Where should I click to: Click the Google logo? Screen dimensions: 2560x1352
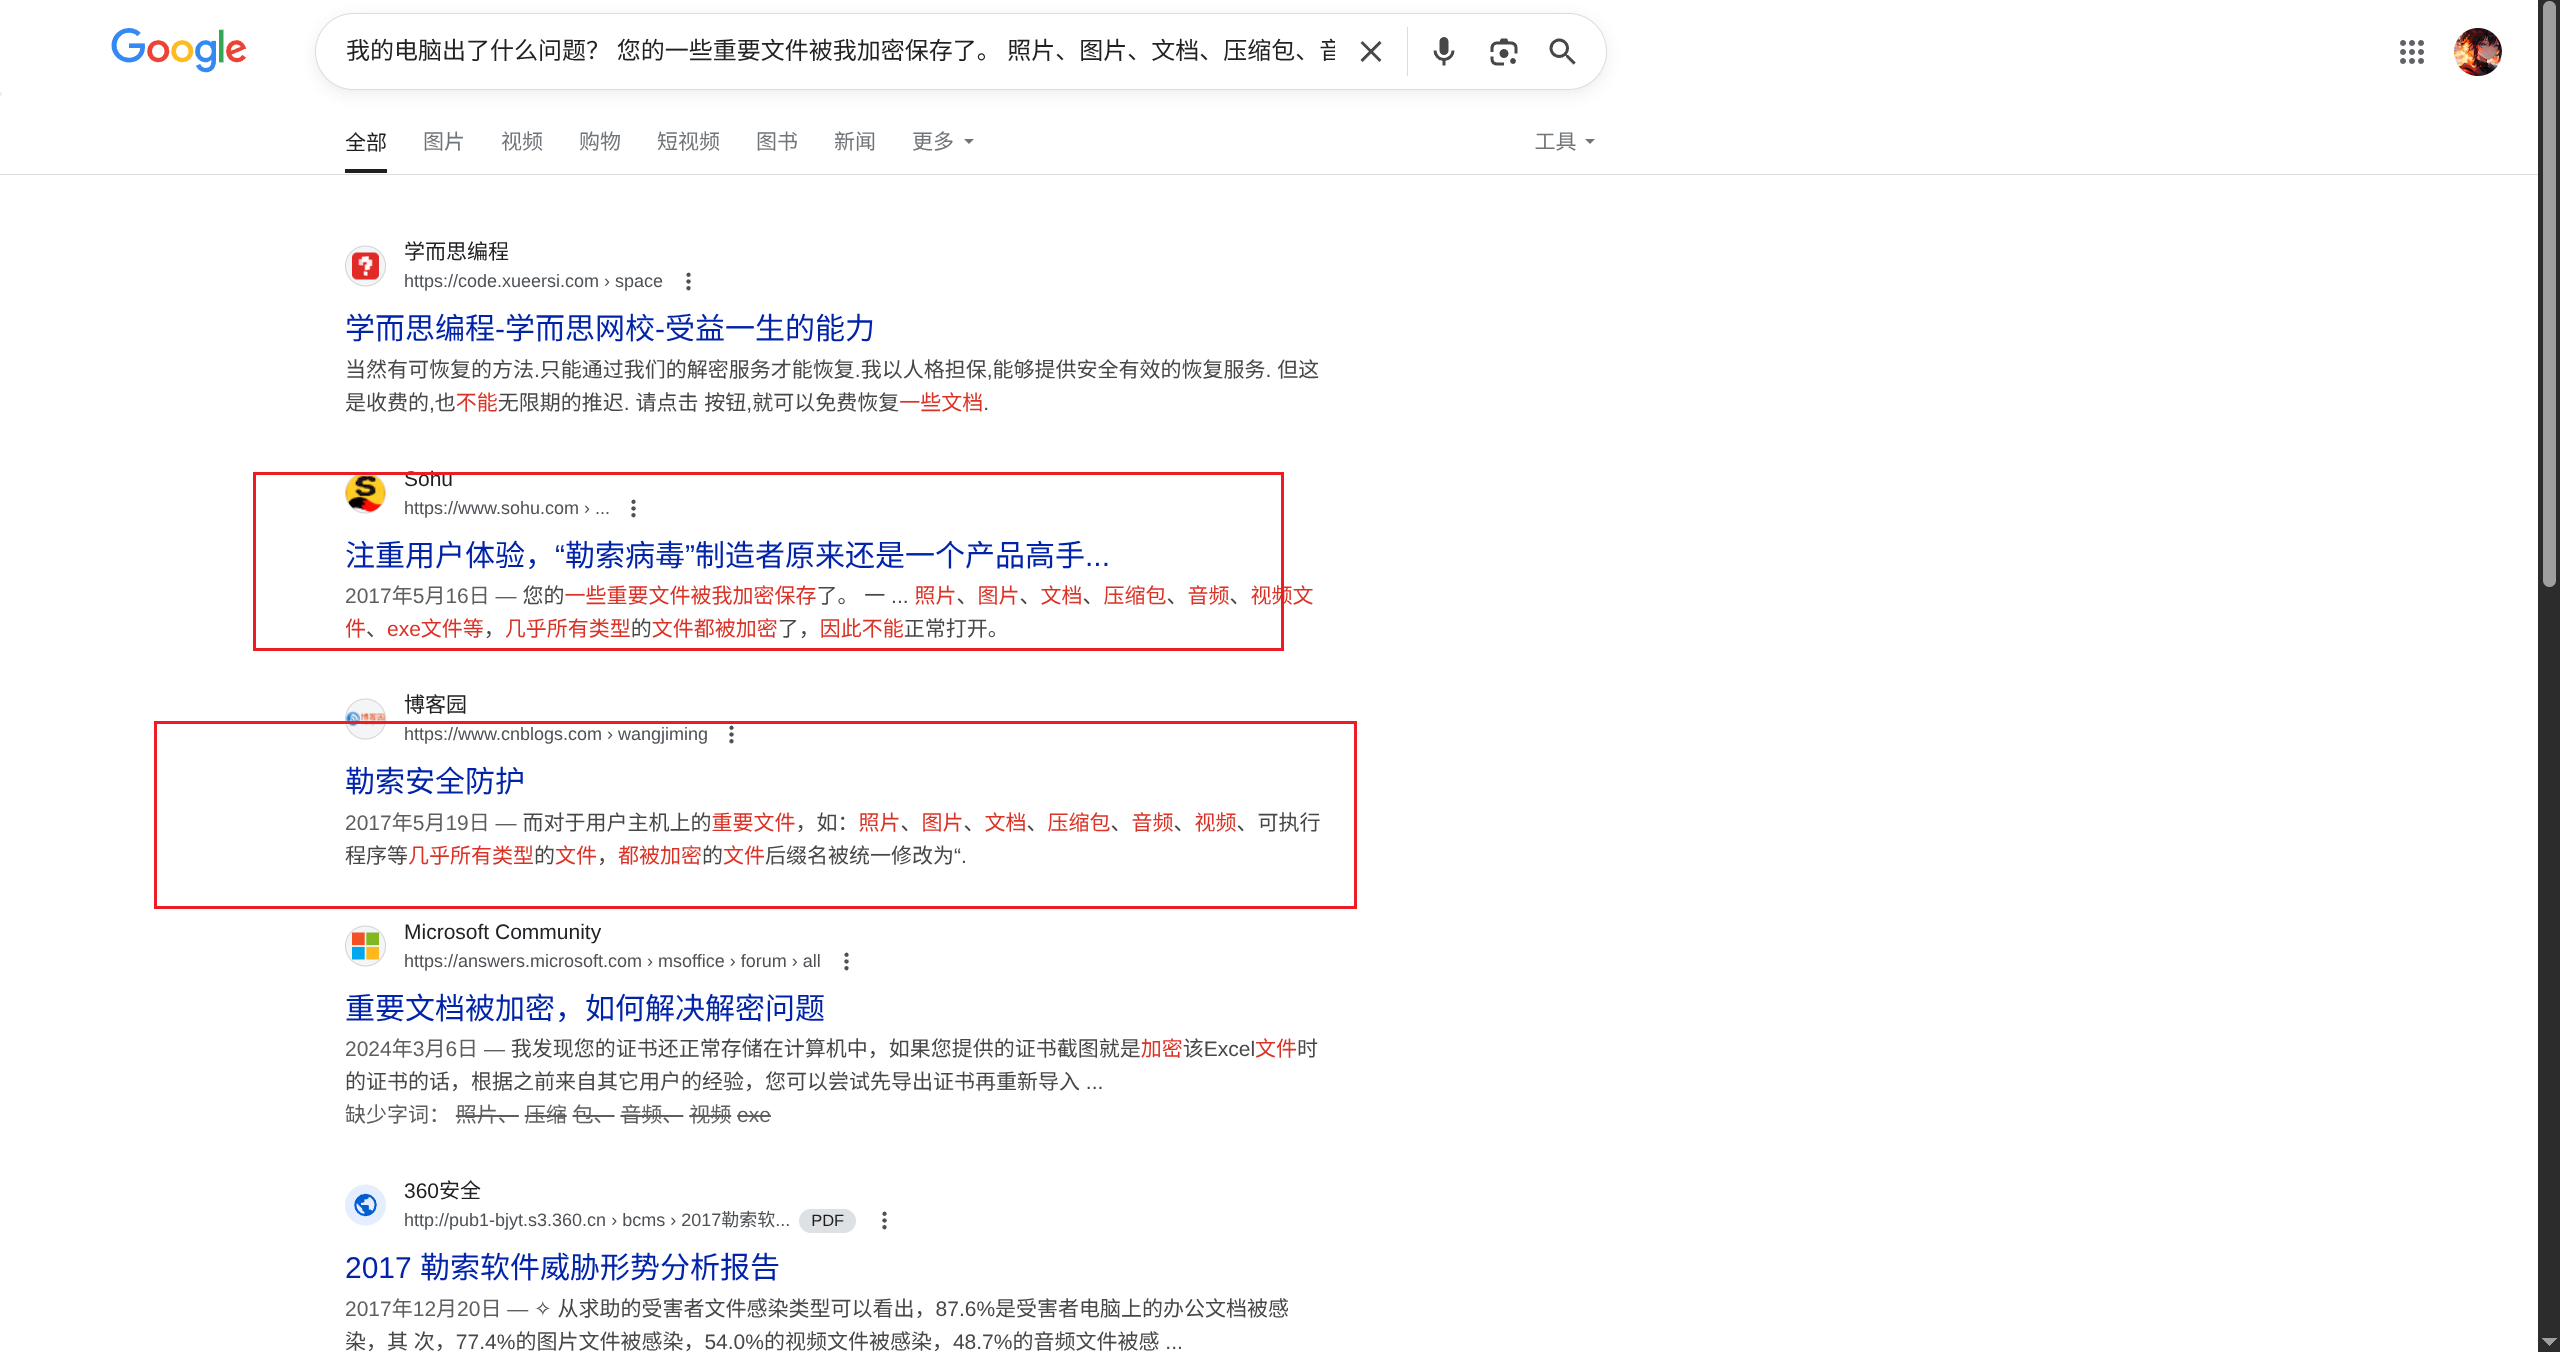coord(179,49)
